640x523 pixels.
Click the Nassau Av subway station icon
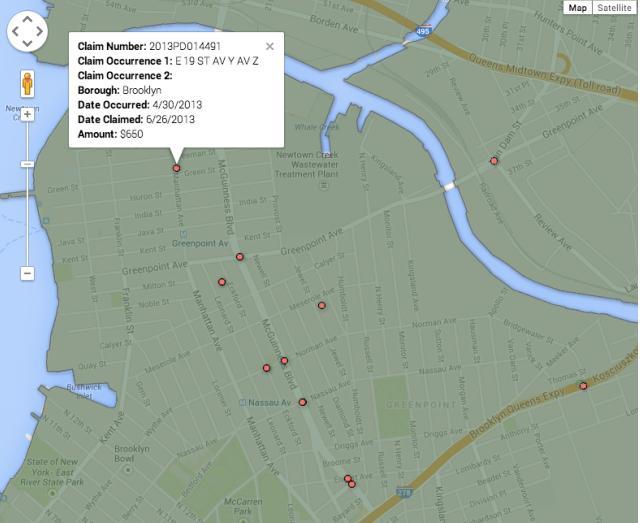(243, 403)
